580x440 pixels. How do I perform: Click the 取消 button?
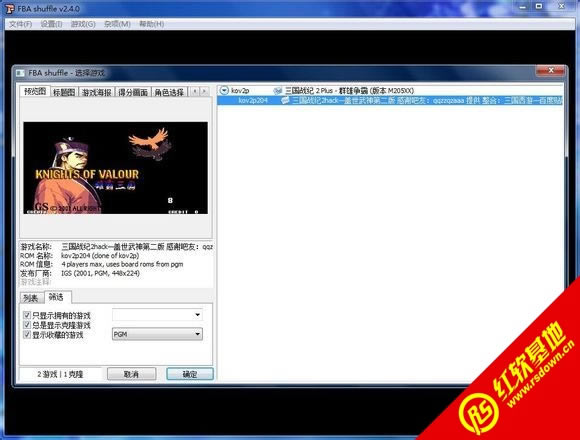point(131,374)
